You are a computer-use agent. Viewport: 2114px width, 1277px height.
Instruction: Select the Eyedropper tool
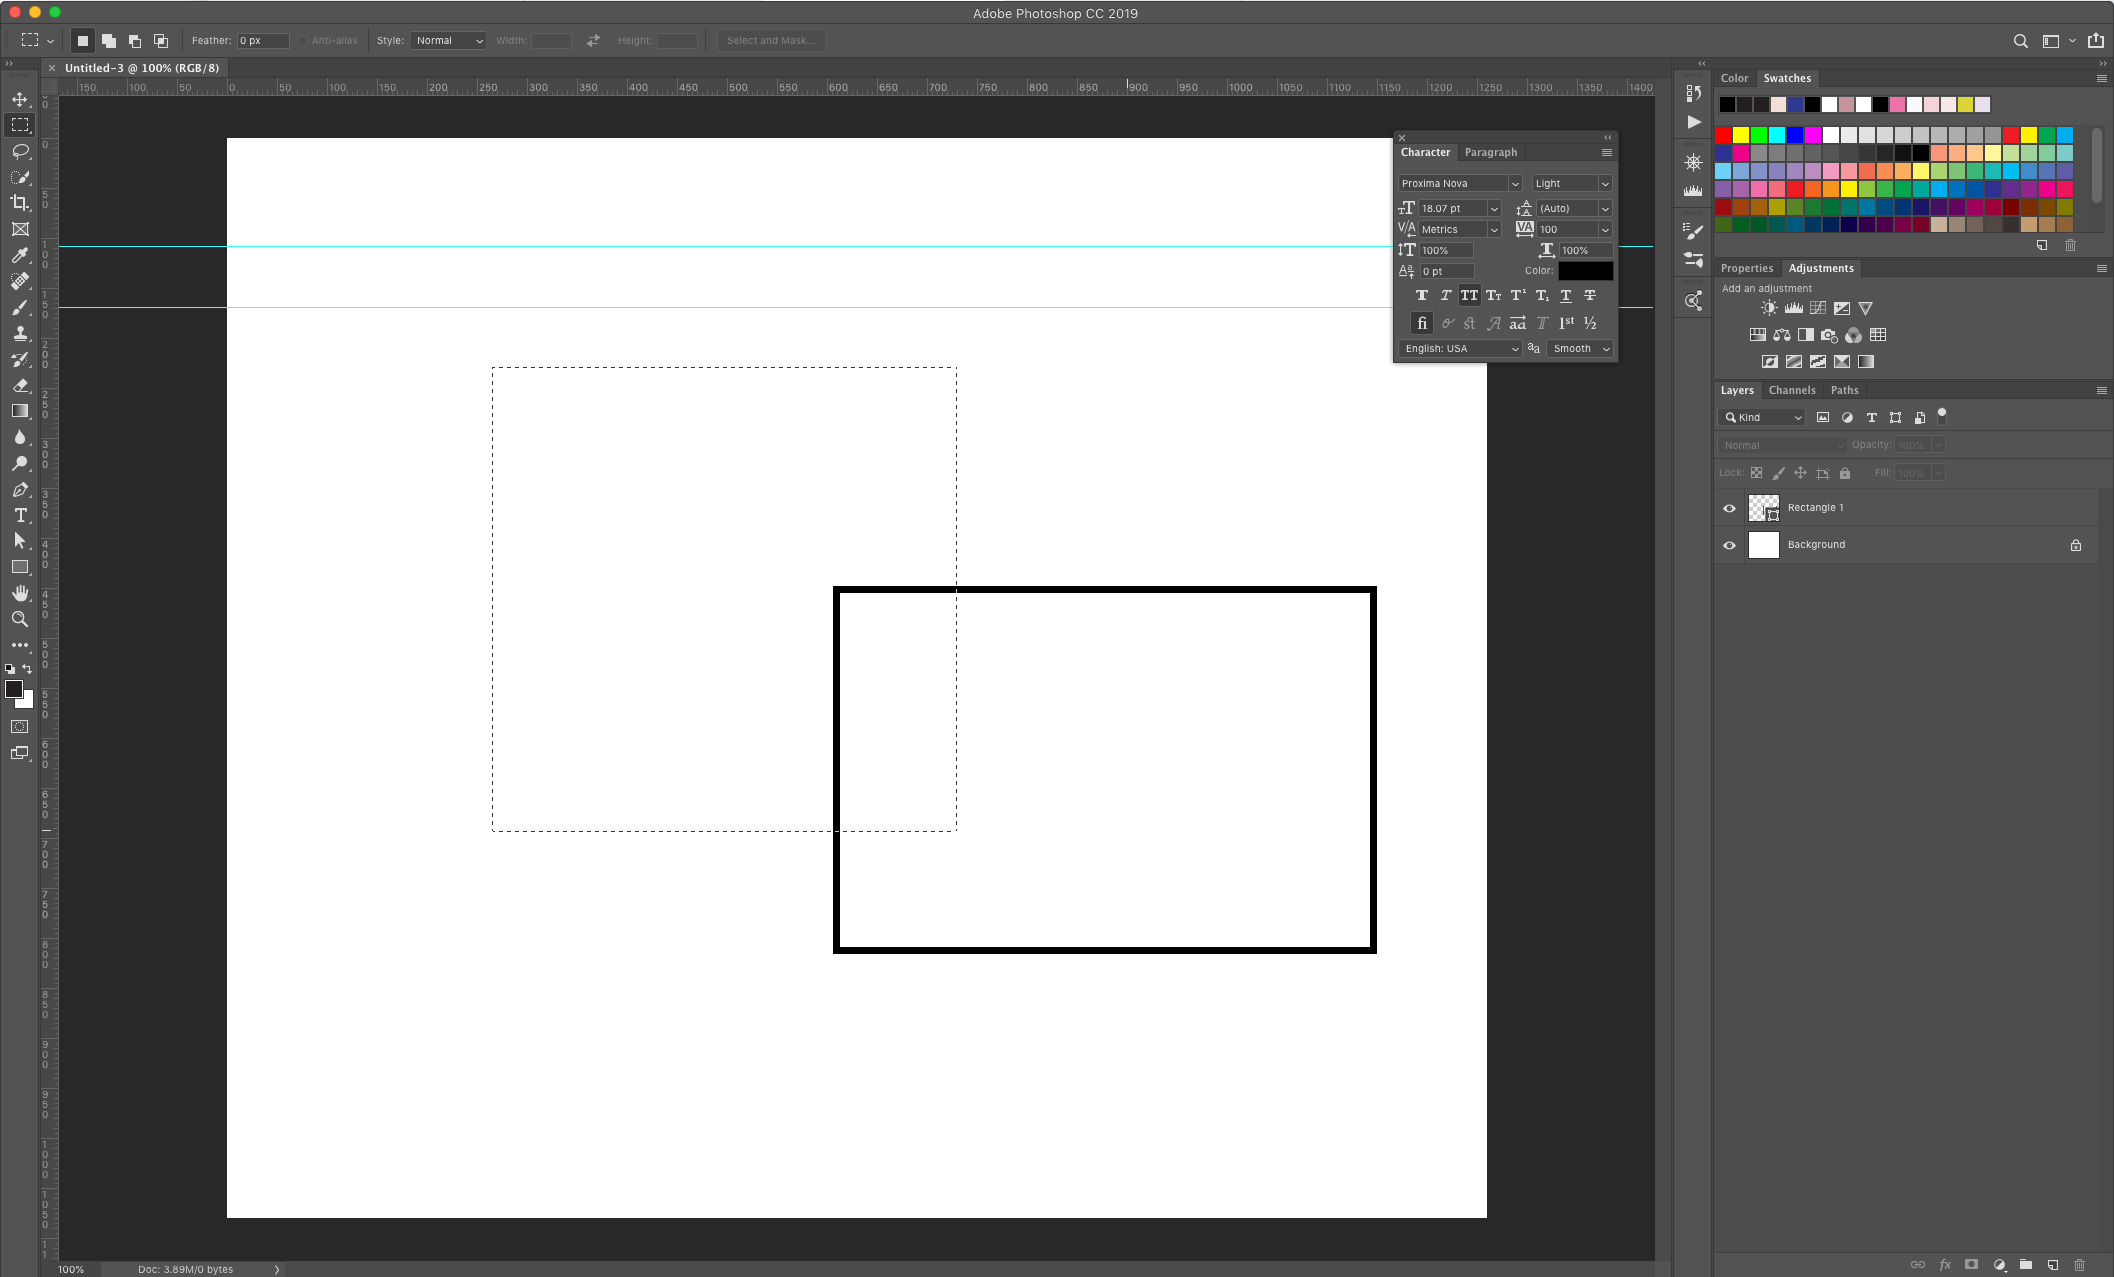pos(20,255)
